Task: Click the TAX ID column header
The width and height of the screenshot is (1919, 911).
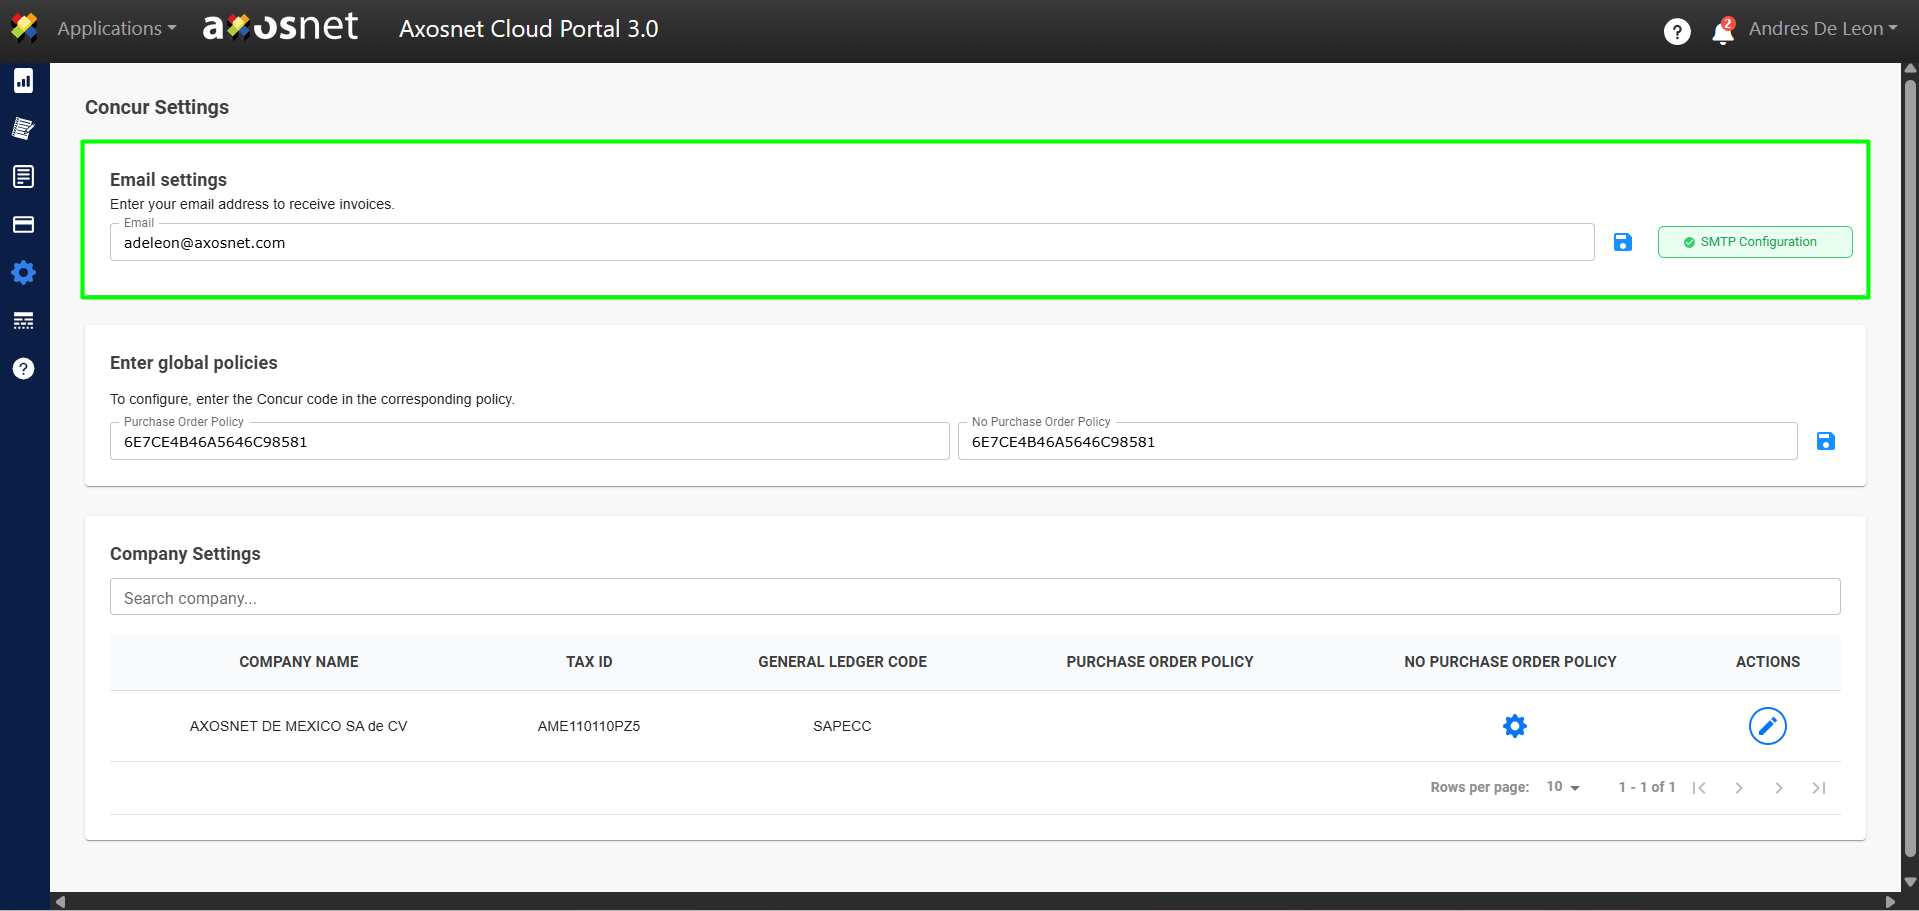Action: pyautogui.click(x=589, y=662)
